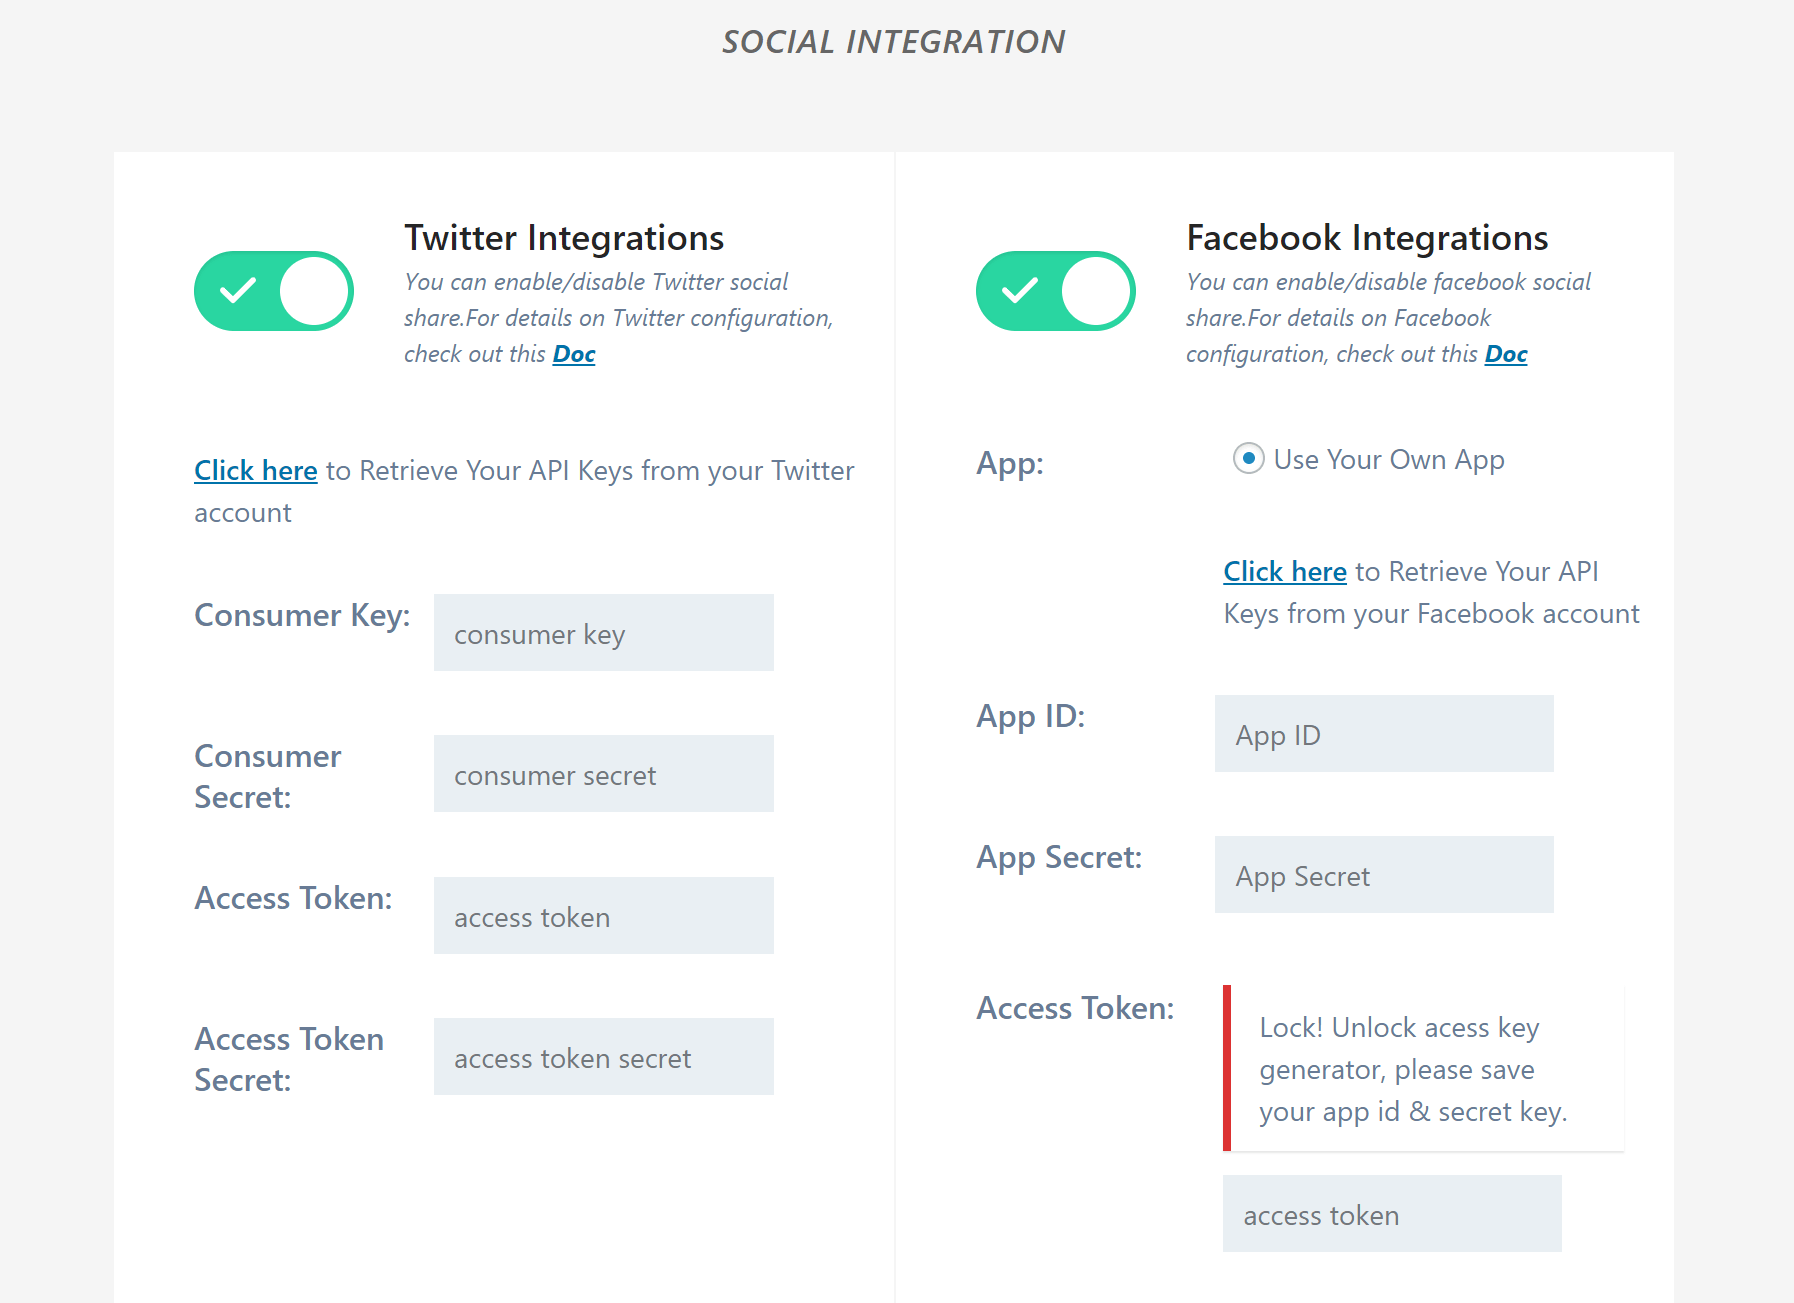Select the Use Your Own App radio button
This screenshot has width=1794, height=1303.
[x=1248, y=459]
